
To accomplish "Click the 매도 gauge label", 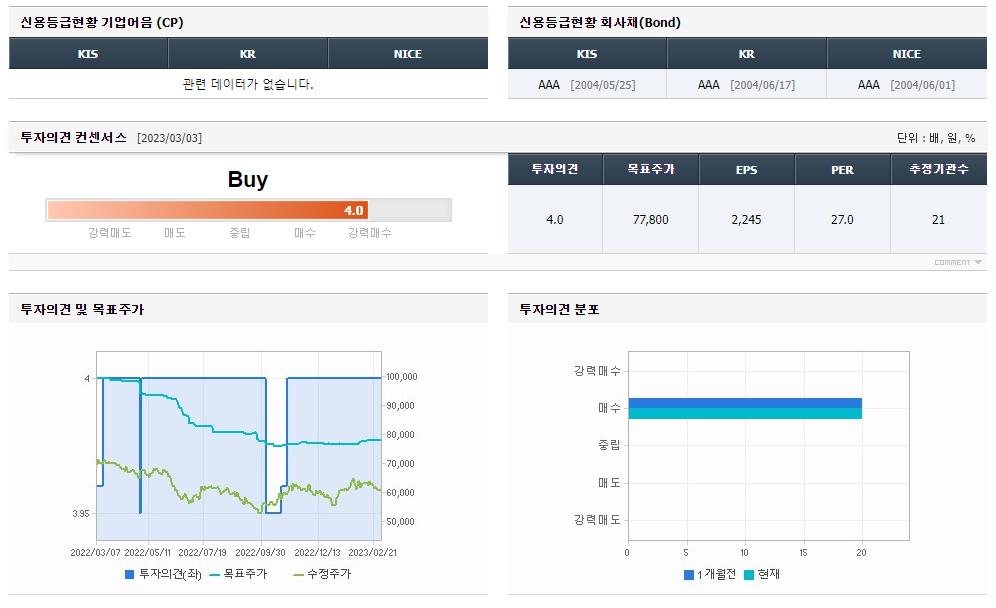I will pyautogui.click(x=175, y=233).
